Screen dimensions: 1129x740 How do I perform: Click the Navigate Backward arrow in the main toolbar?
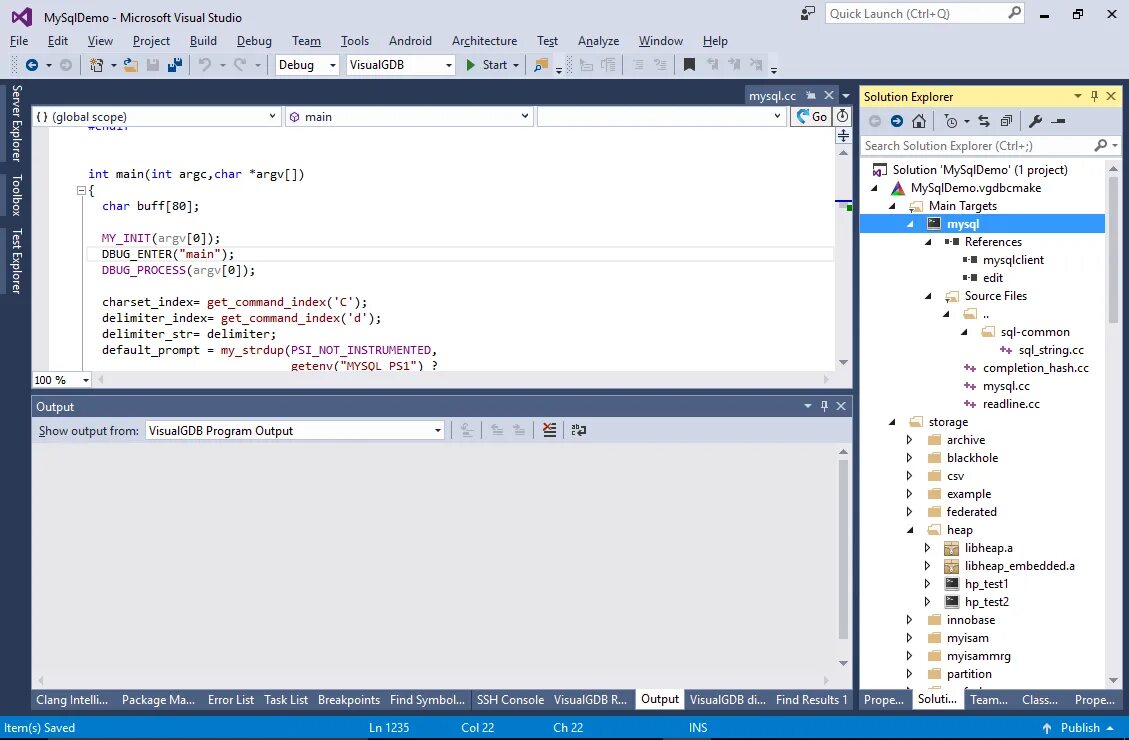[x=32, y=65]
